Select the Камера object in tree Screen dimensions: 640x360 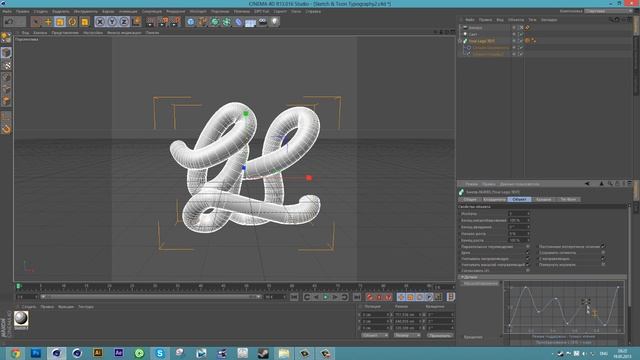point(475,28)
